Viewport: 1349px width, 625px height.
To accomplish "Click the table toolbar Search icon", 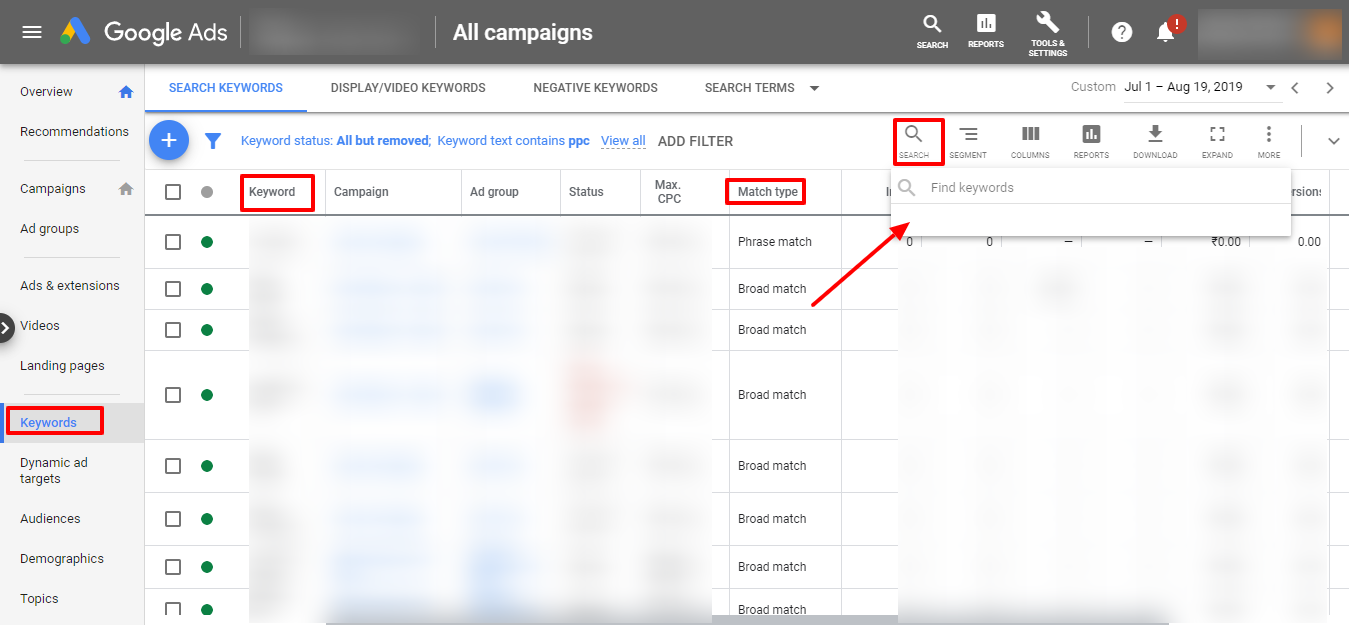I will pyautogui.click(x=914, y=141).
